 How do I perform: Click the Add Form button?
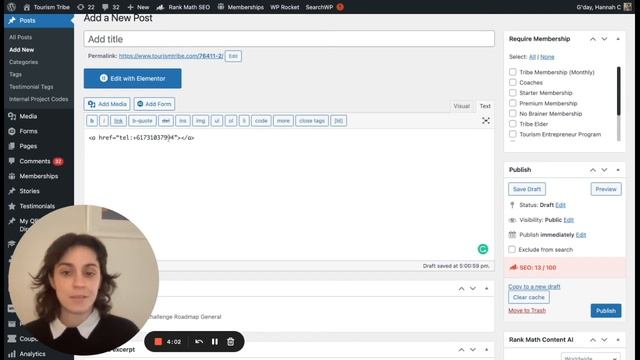pos(154,104)
